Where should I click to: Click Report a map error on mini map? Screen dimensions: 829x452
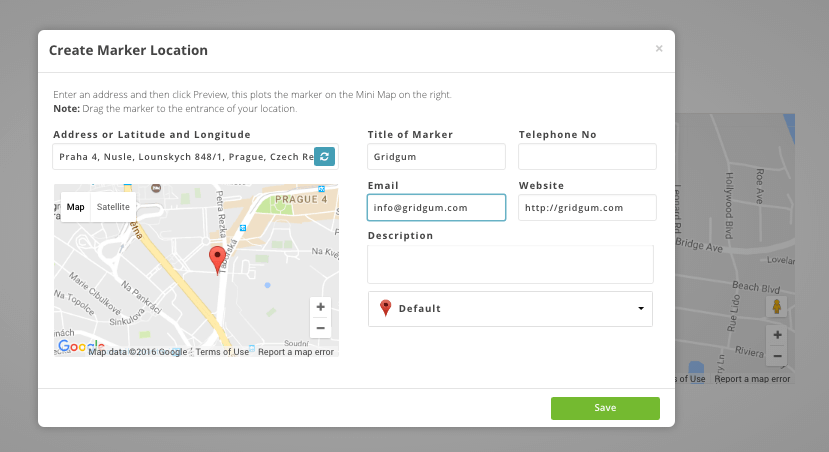pos(296,352)
